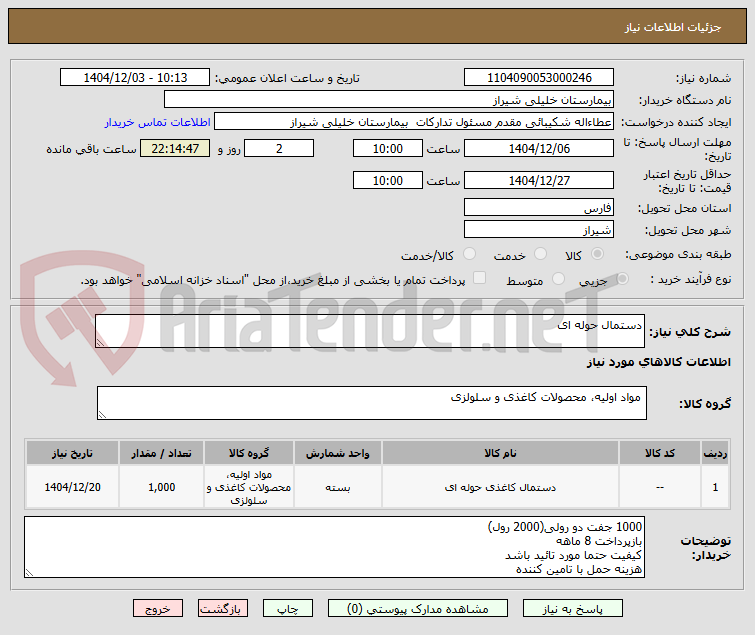
Task: Click the quantity cell 1,000
Action: 161,487
